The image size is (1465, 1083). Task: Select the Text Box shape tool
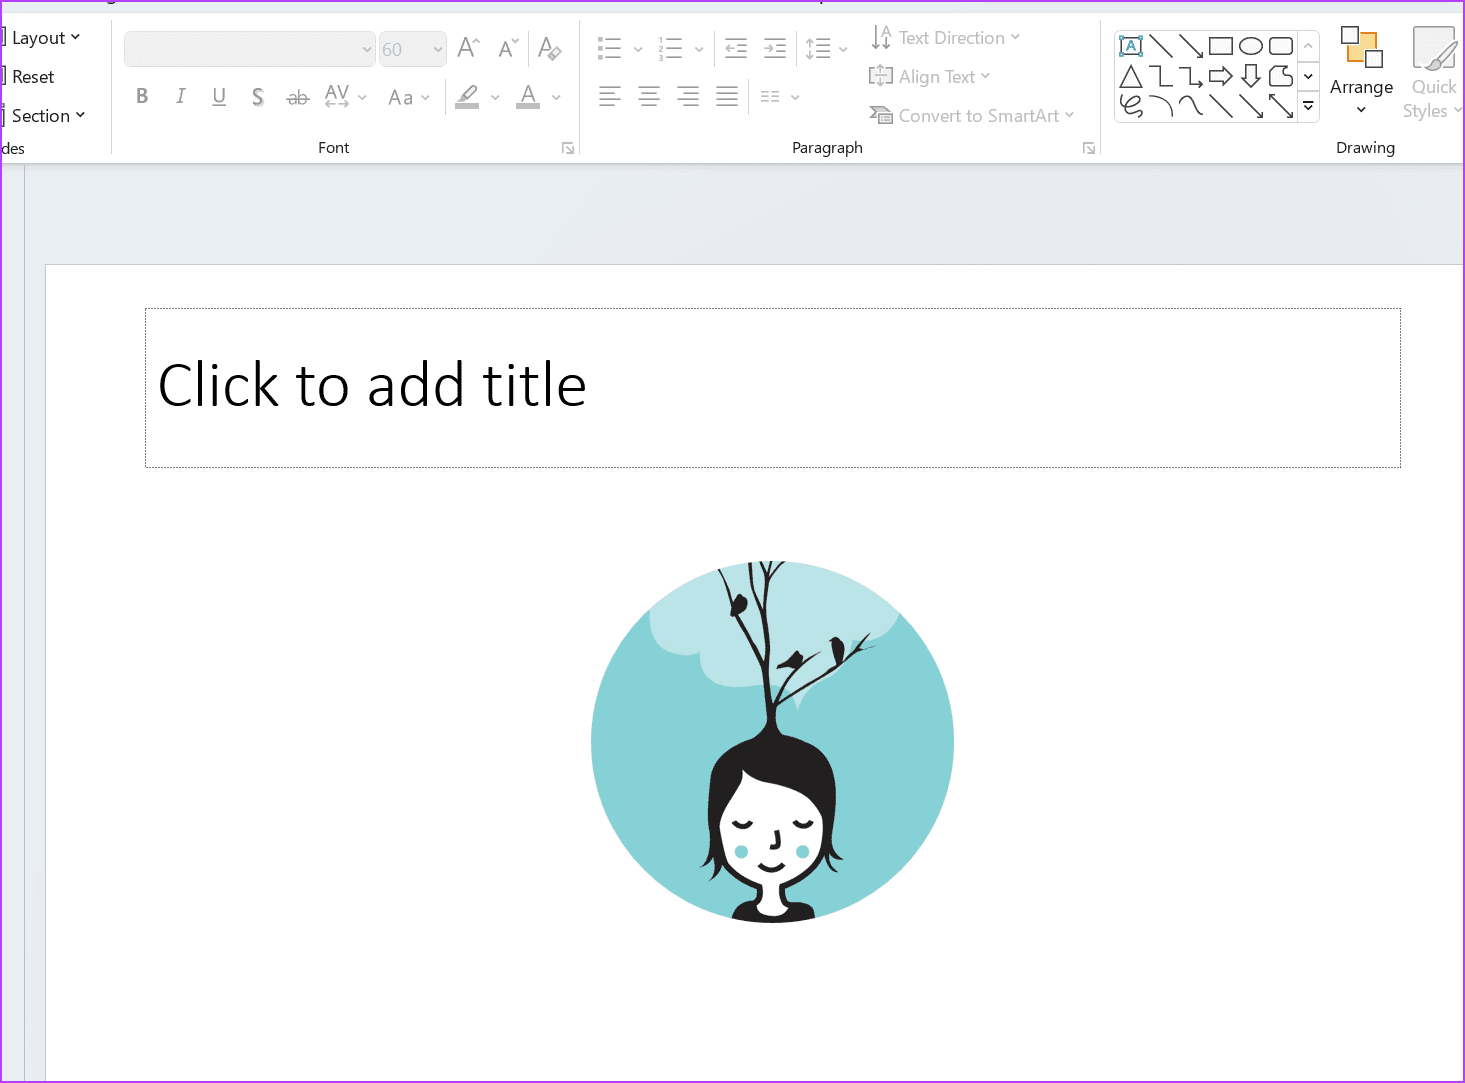click(1131, 46)
